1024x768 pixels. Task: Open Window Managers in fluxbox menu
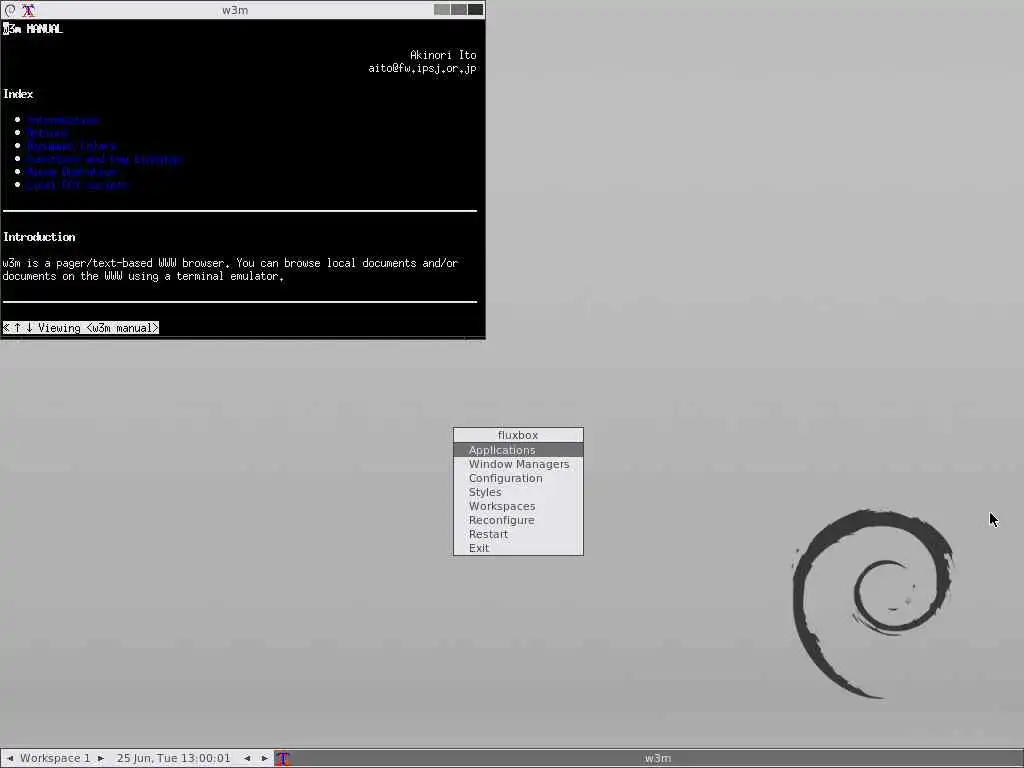coord(518,464)
